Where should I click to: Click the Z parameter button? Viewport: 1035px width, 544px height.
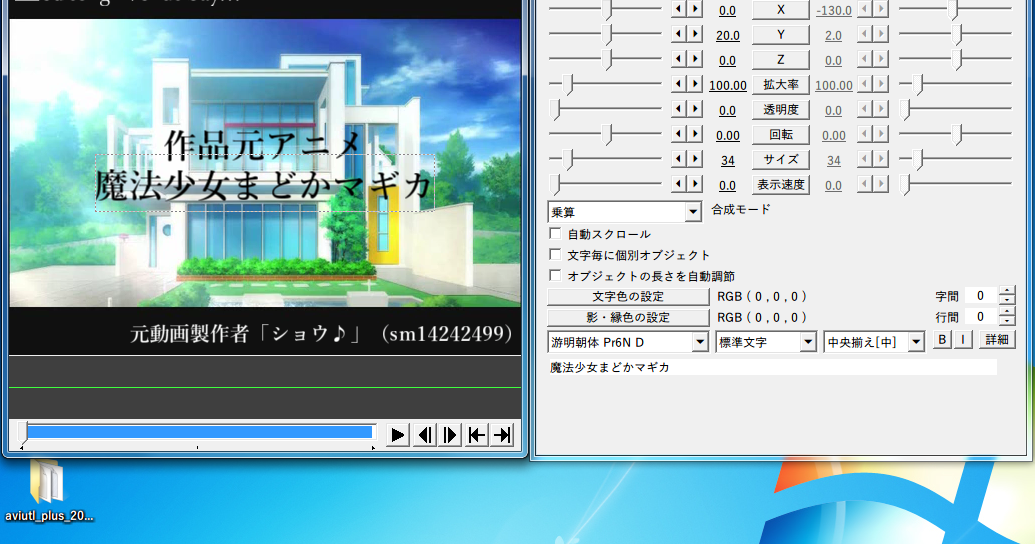(x=781, y=59)
